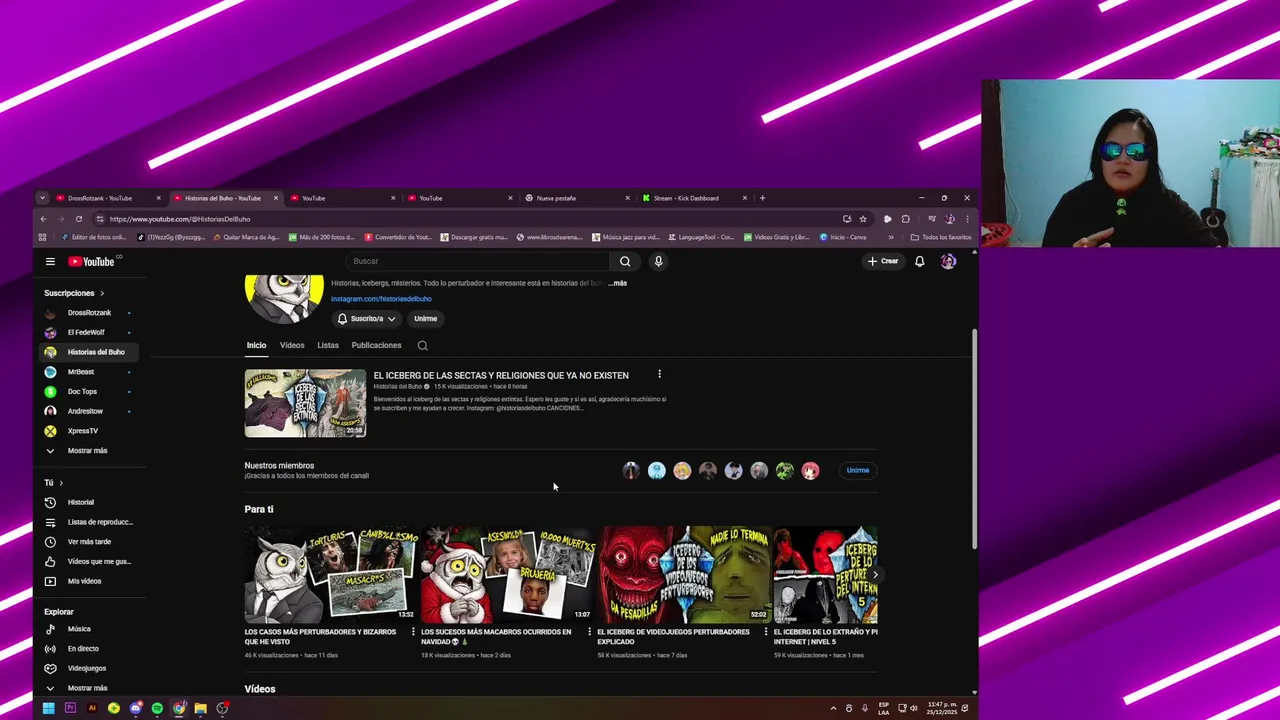Screen dimensions: 1280x720
Task: Open Premiere Pro from taskbar
Action: [x=70, y=708]
